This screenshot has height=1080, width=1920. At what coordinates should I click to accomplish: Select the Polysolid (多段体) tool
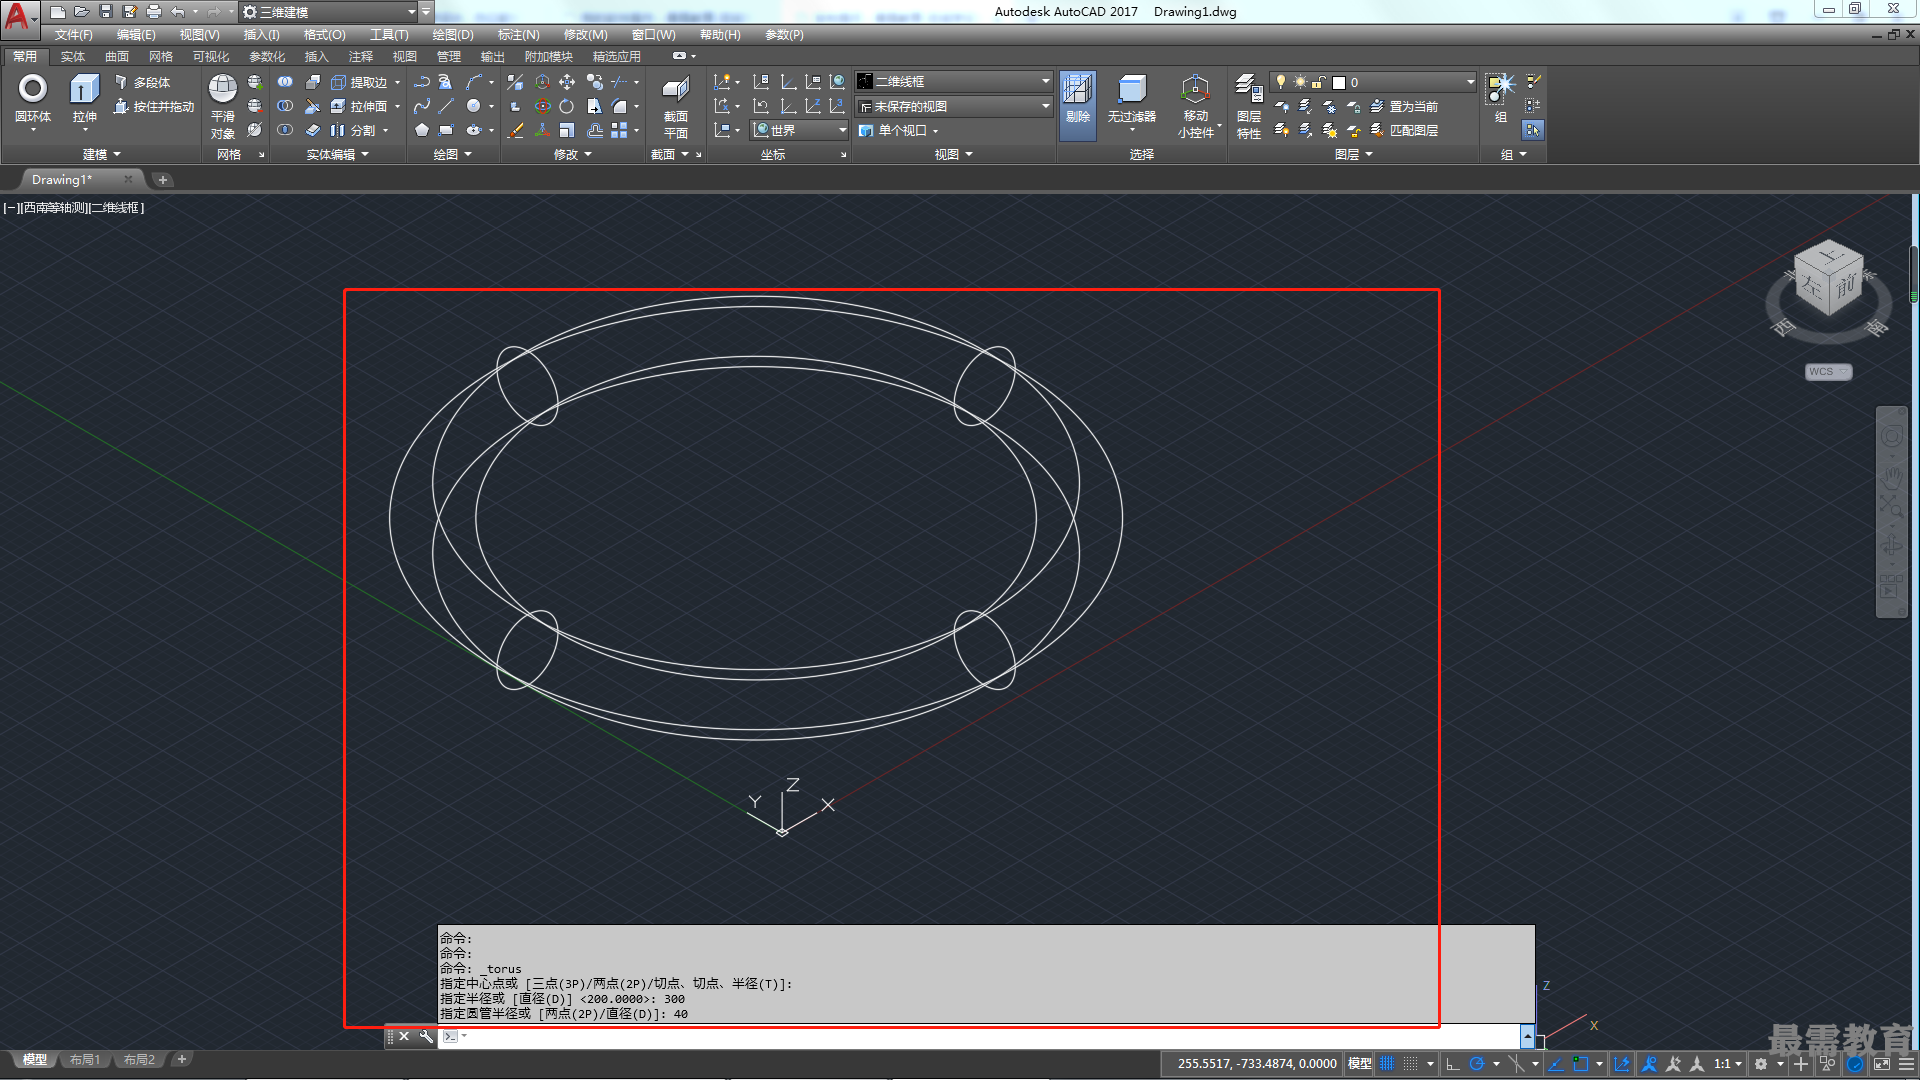point(142,82)
